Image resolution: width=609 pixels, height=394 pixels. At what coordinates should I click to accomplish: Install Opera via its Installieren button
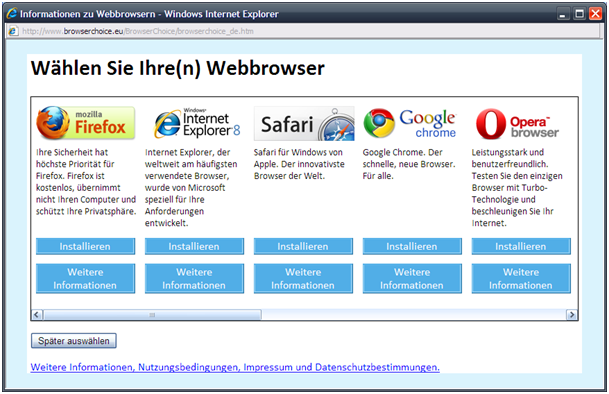[x=521, y=246]
